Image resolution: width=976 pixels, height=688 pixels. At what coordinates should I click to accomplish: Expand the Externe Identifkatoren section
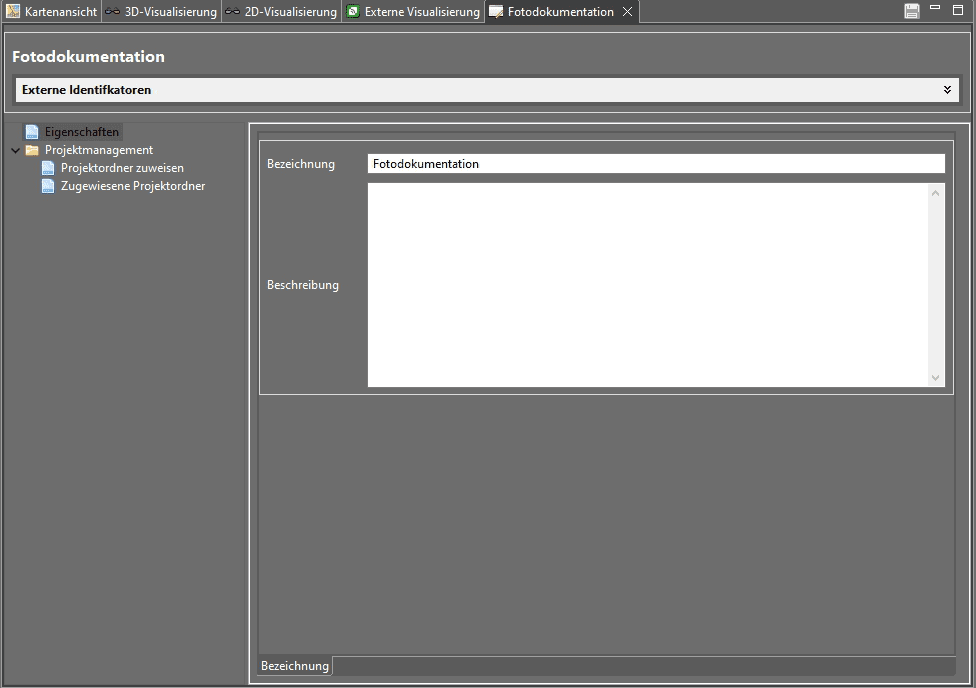947,90
